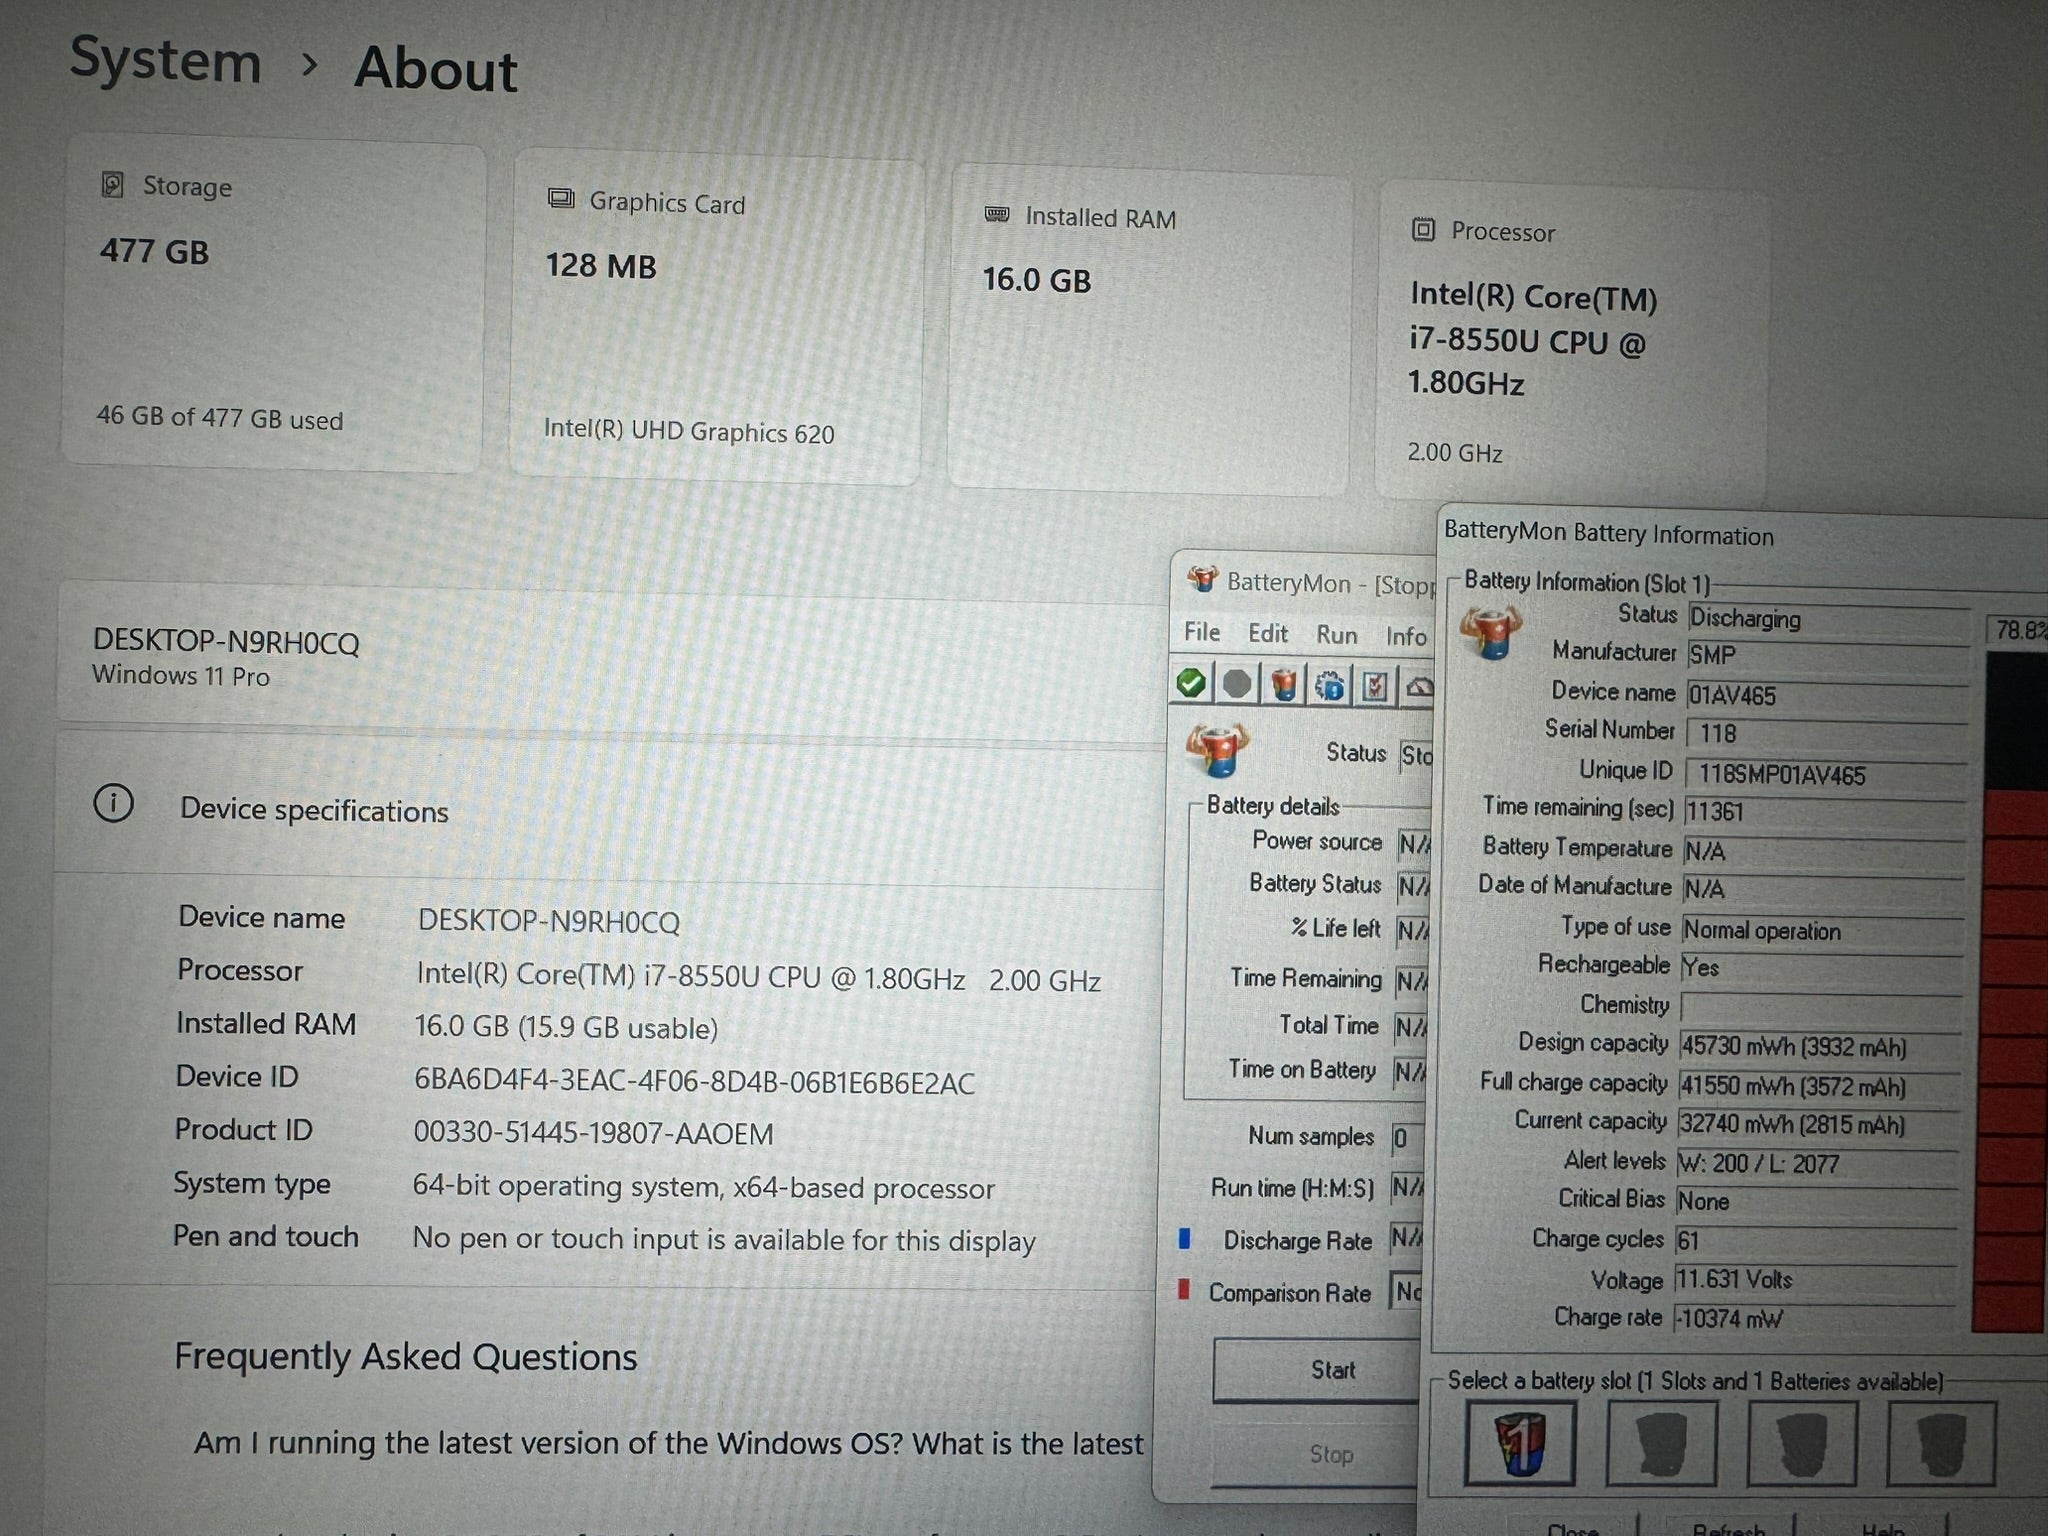Click the blue gear configuration toolbar icon
The height and width of the screenshot is (1536, 2048).
[1330, 686]
